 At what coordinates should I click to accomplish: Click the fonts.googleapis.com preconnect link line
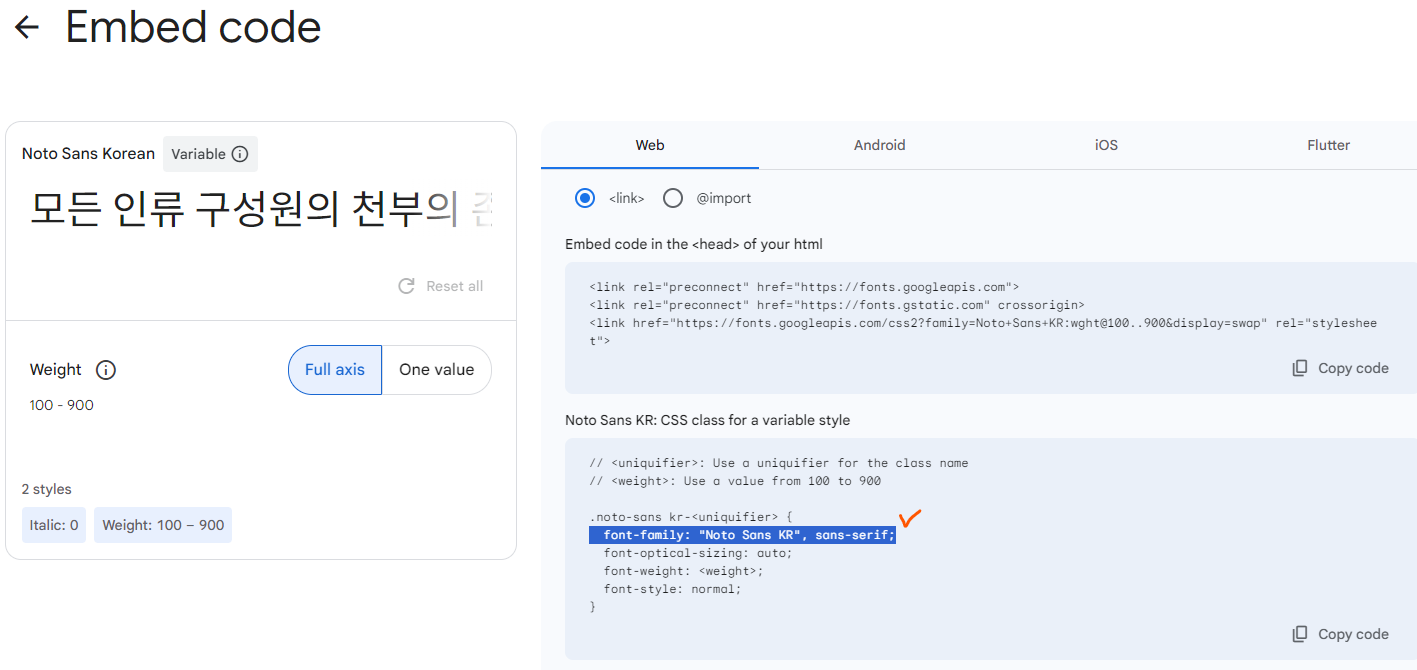(x=804, y=287)
